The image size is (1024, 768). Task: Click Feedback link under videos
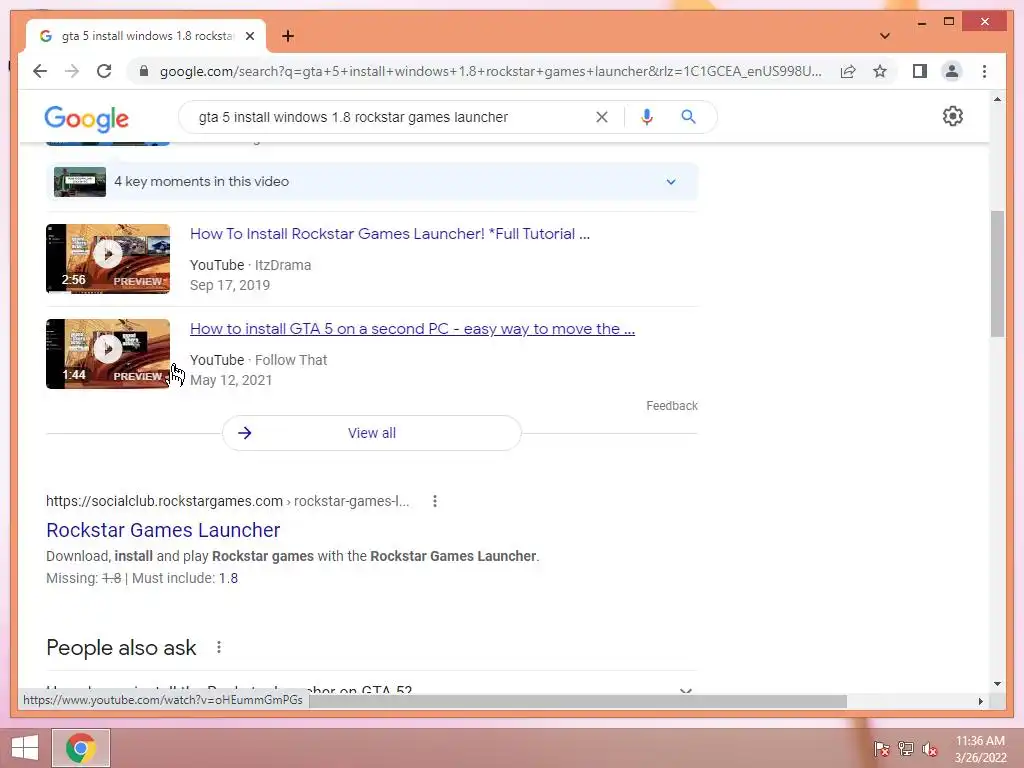pyautogui.click(x=672, y=406)
